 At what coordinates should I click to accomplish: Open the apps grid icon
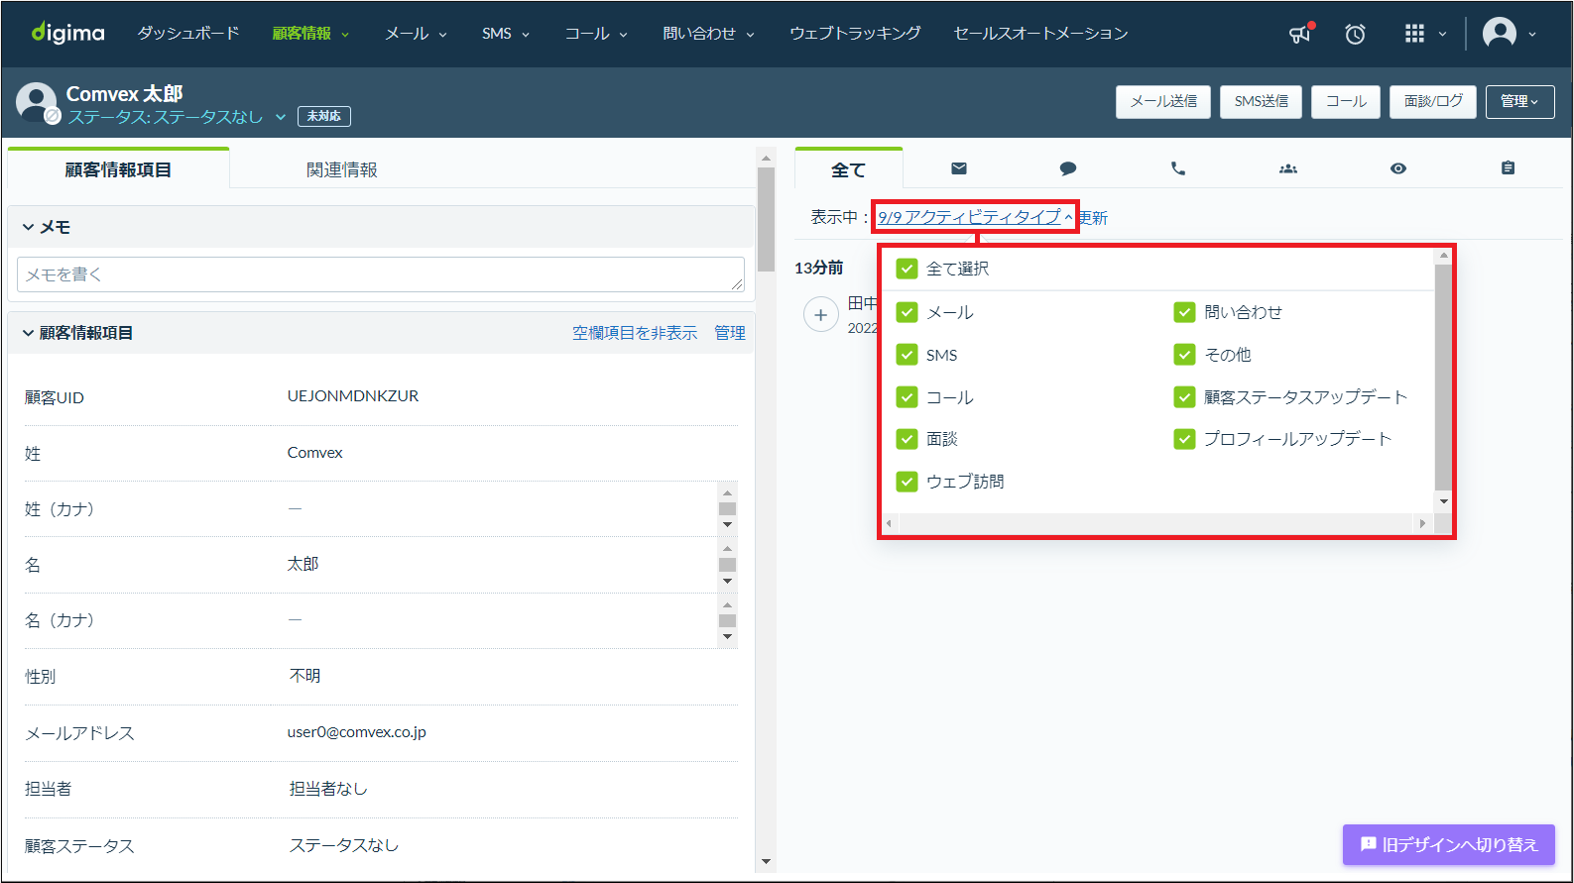click(x=1414, y=34)
